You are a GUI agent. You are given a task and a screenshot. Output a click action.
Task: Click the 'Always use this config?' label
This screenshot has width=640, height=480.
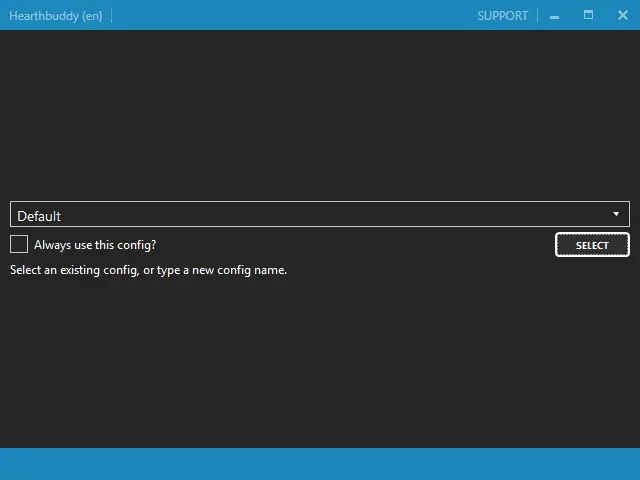click(x=95, y=245)
